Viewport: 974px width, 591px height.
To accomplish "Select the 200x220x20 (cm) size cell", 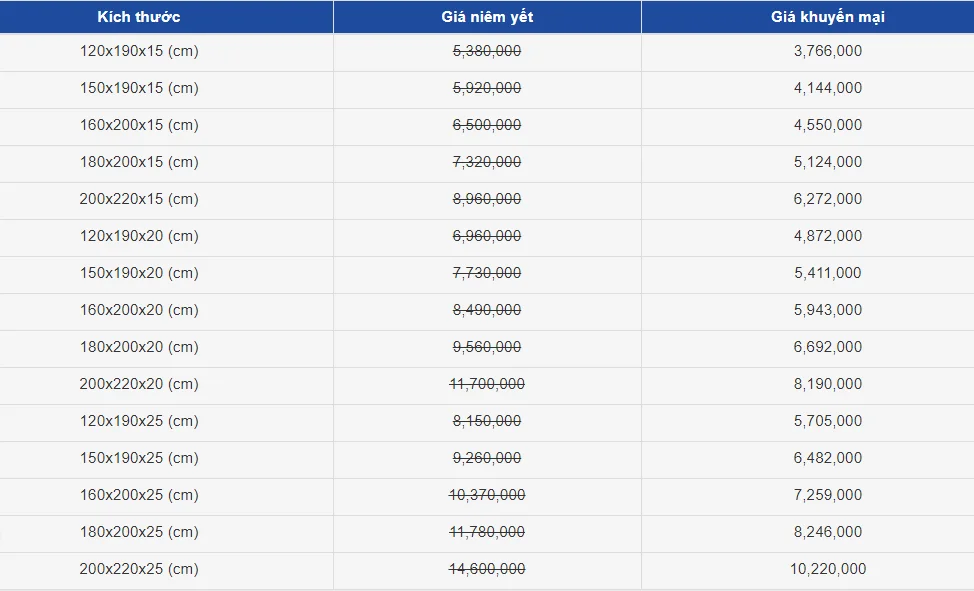I will (139, 384).
